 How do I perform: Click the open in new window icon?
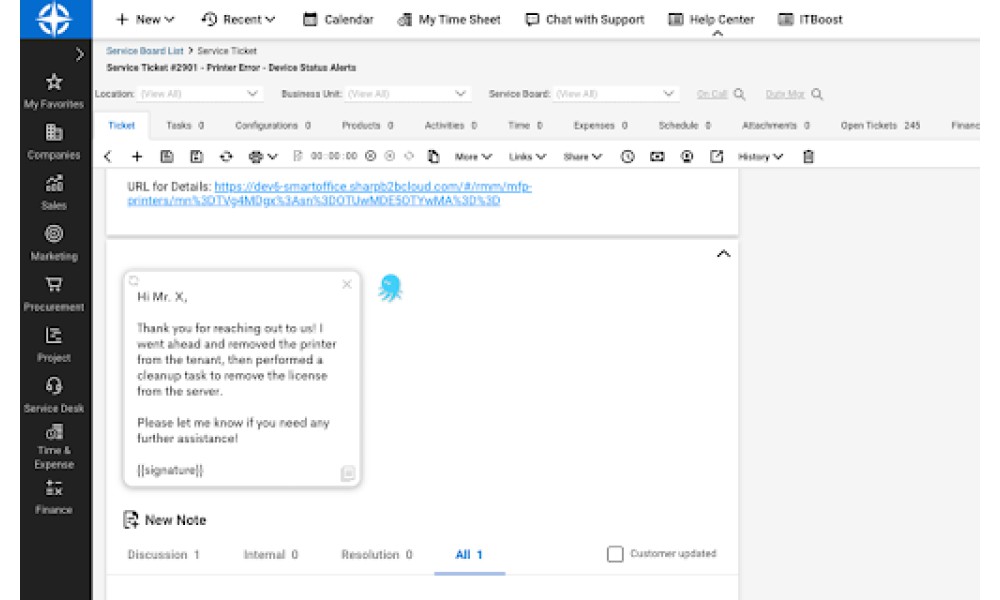click(717, 156)
